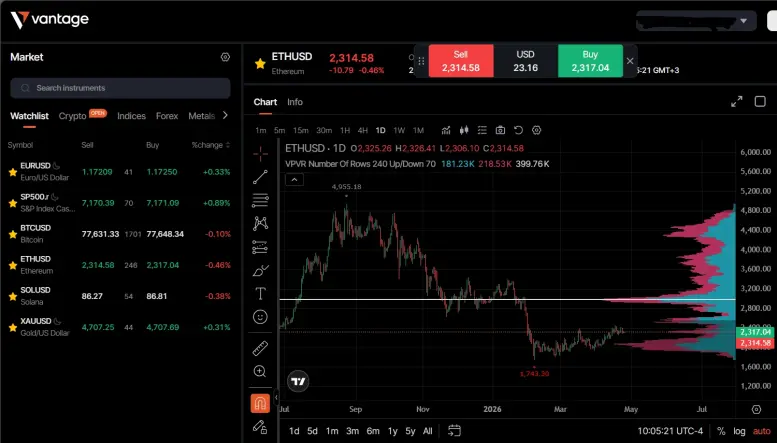777x443 pixels.
Task: Toggle log scale mode
Action: [739, 431]
